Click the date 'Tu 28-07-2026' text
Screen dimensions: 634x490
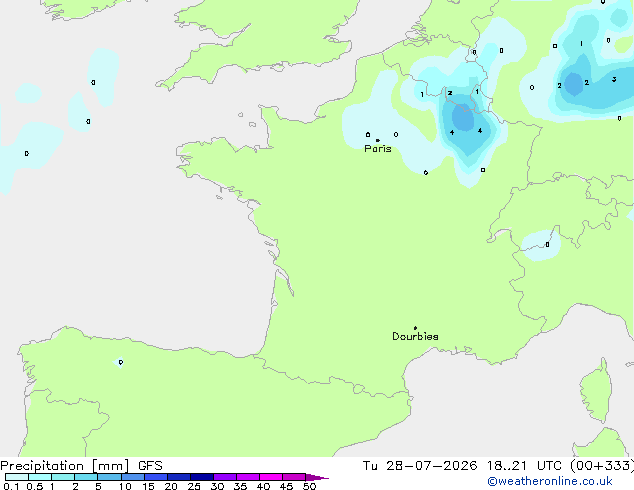pos(420,466)
